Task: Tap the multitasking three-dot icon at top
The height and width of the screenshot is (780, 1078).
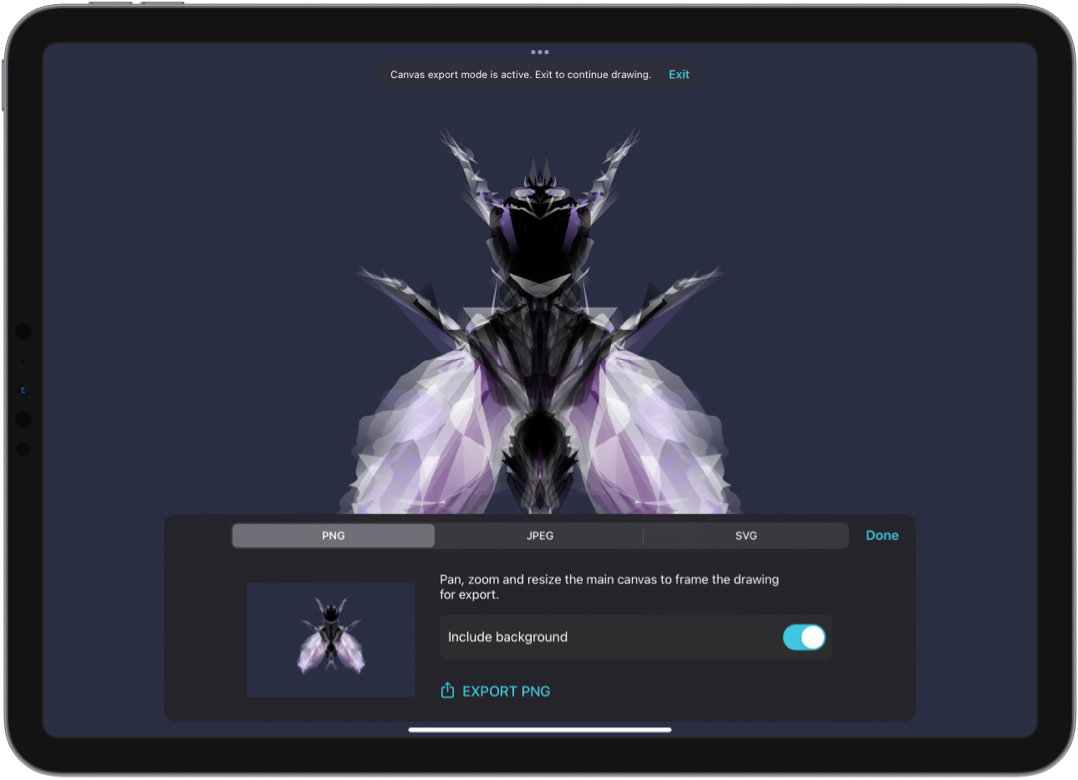Action: point(540,52)
